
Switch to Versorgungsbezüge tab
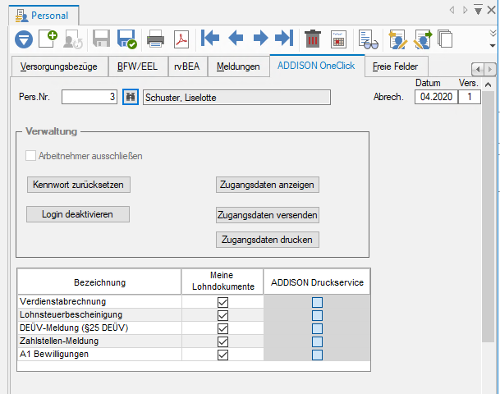point(59,67)
